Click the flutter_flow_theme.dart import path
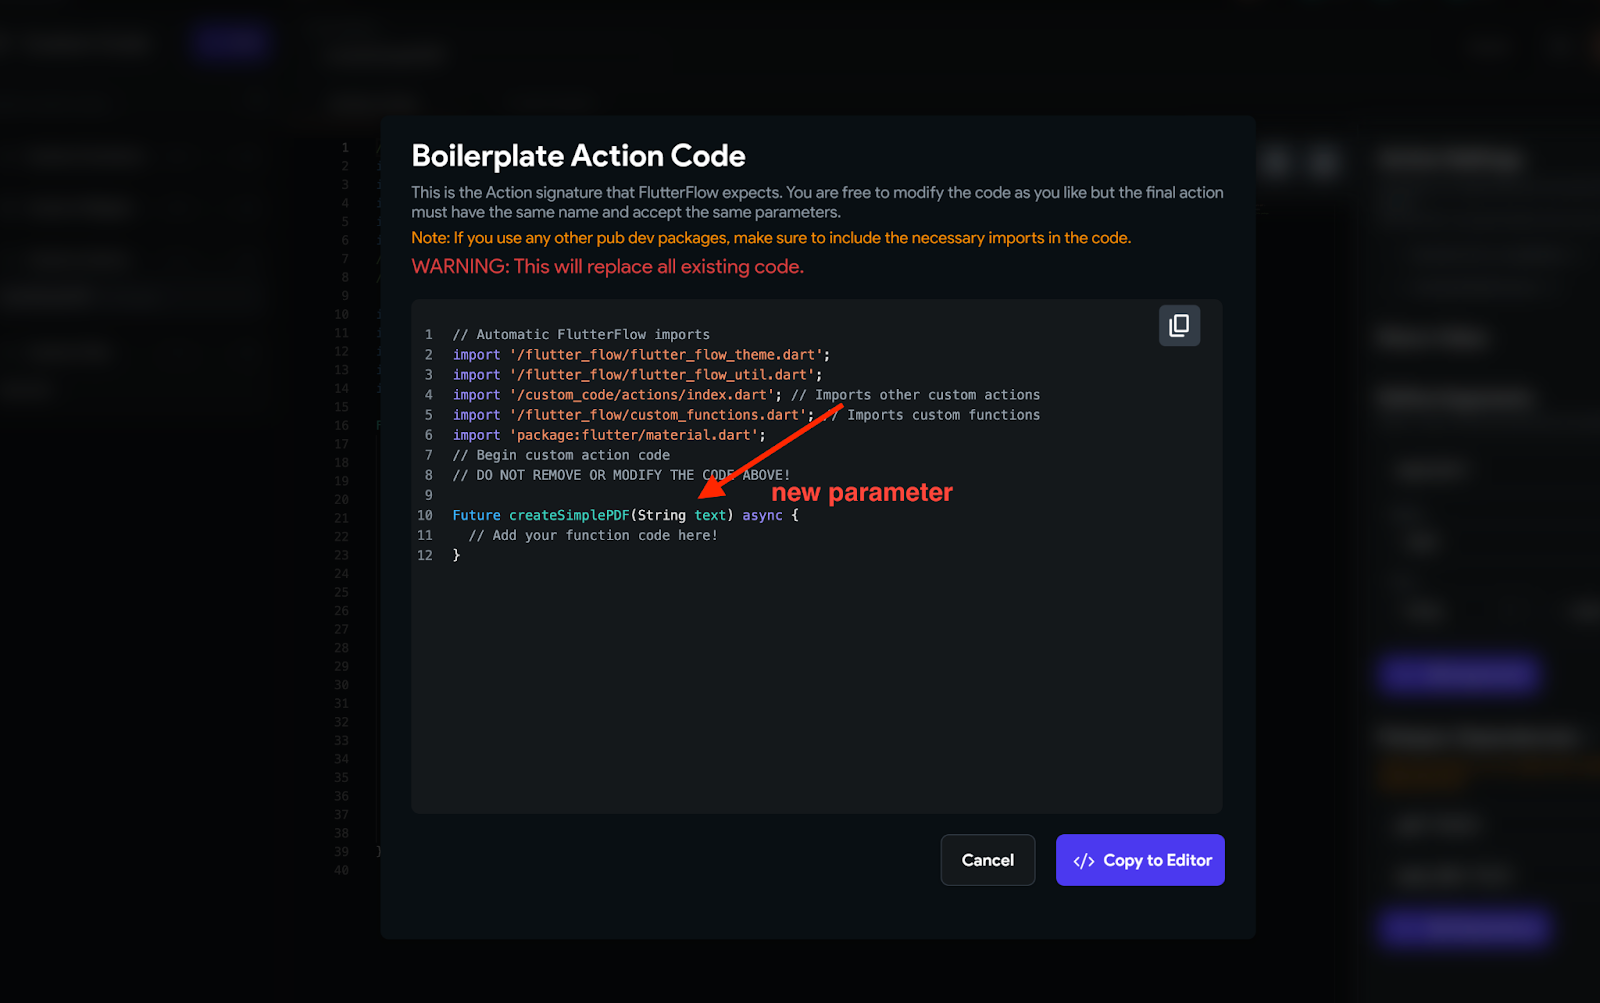This screenshot has height=1003, width=1600. pyautogui.click(x=666, y=355)
